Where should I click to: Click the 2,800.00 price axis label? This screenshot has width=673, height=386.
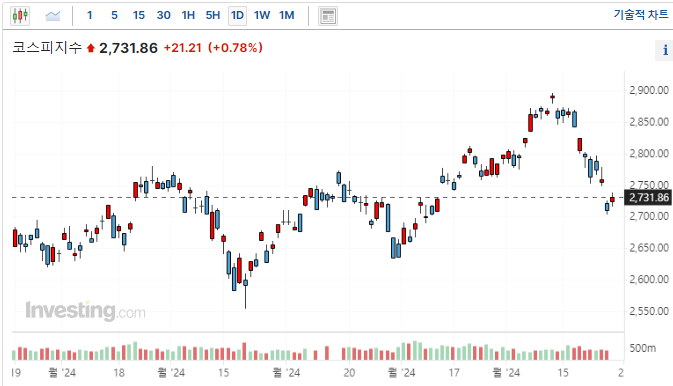pos(649,153)
